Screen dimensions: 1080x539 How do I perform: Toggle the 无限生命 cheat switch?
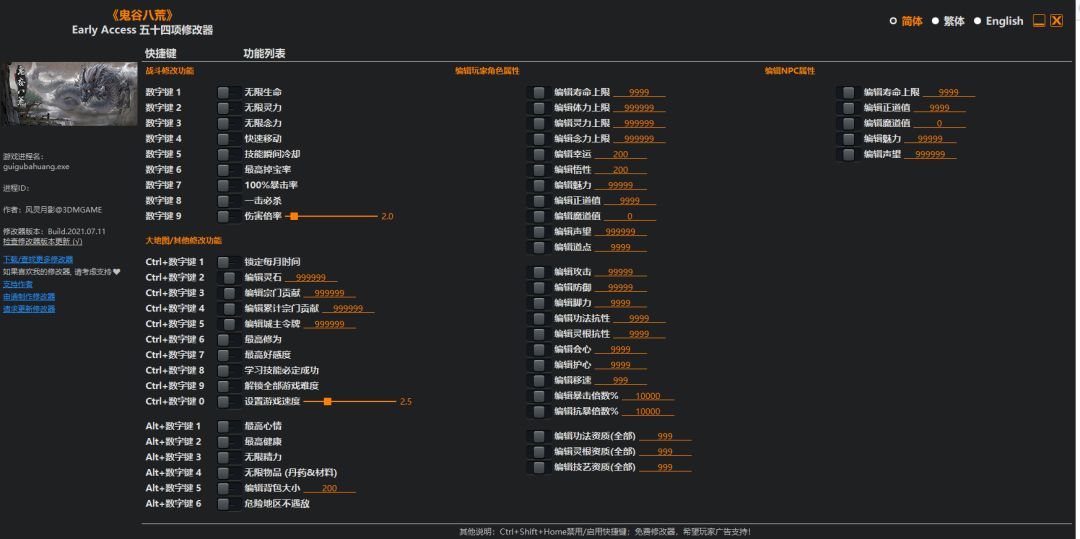225,92
